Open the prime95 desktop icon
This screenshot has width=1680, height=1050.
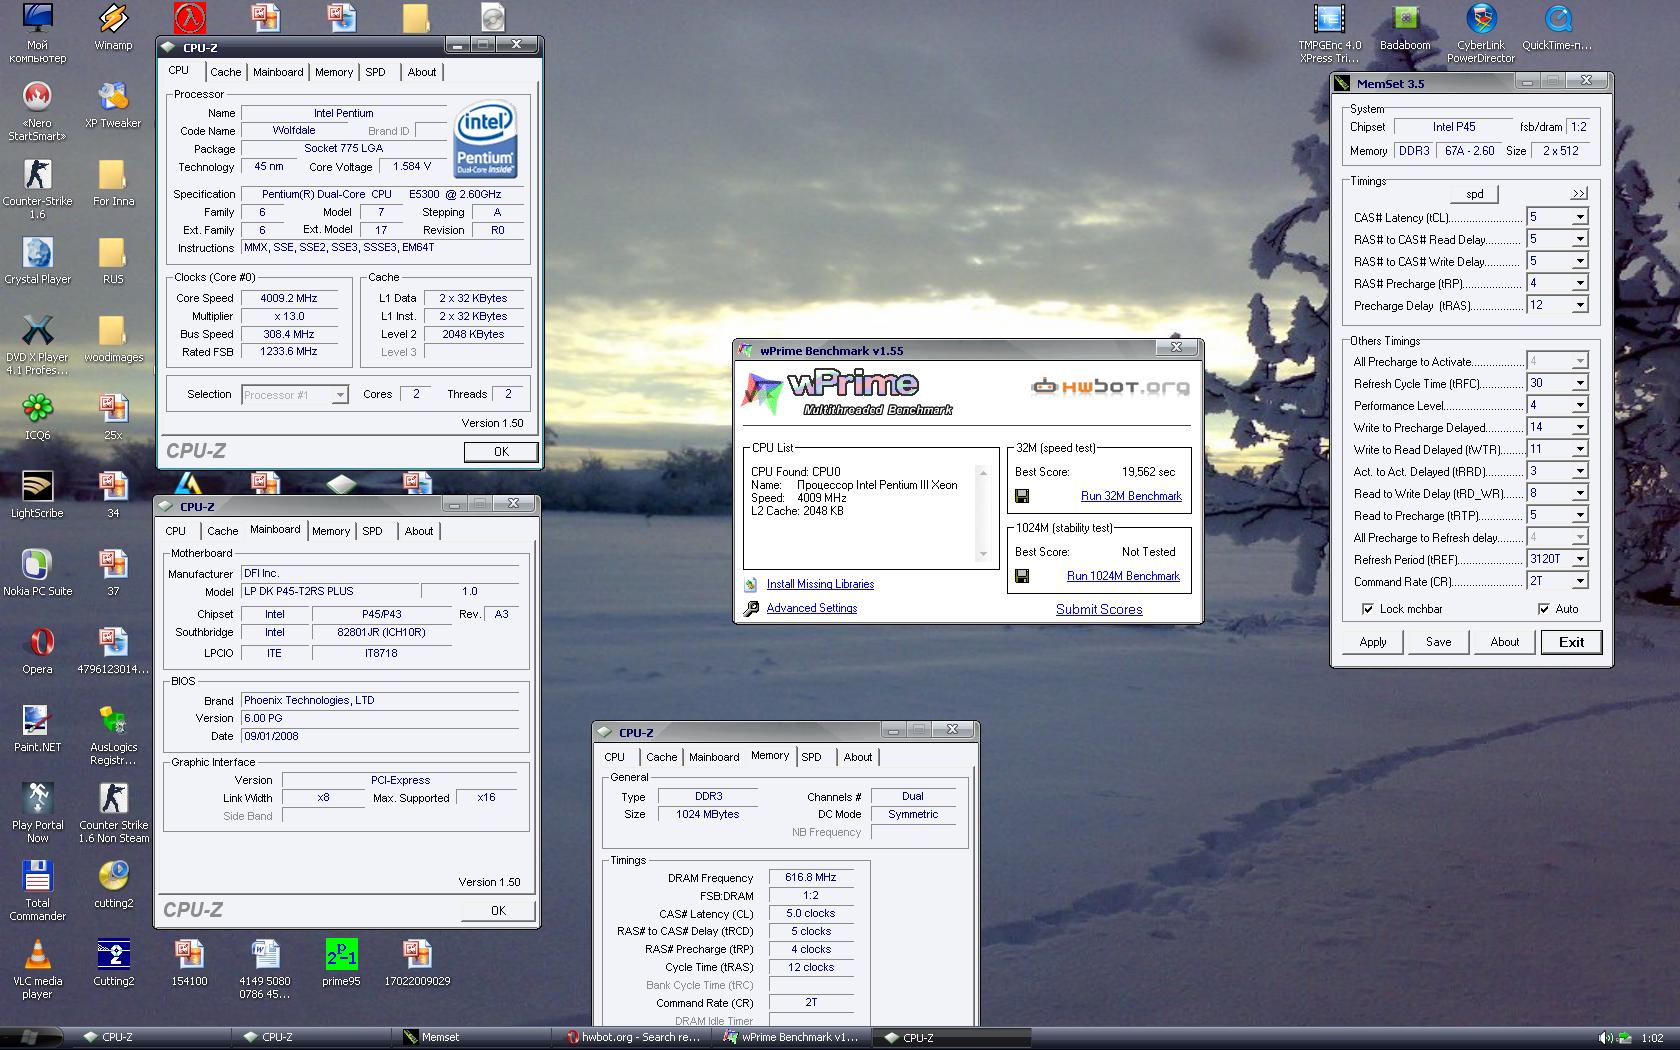click(x=341, y=962)
